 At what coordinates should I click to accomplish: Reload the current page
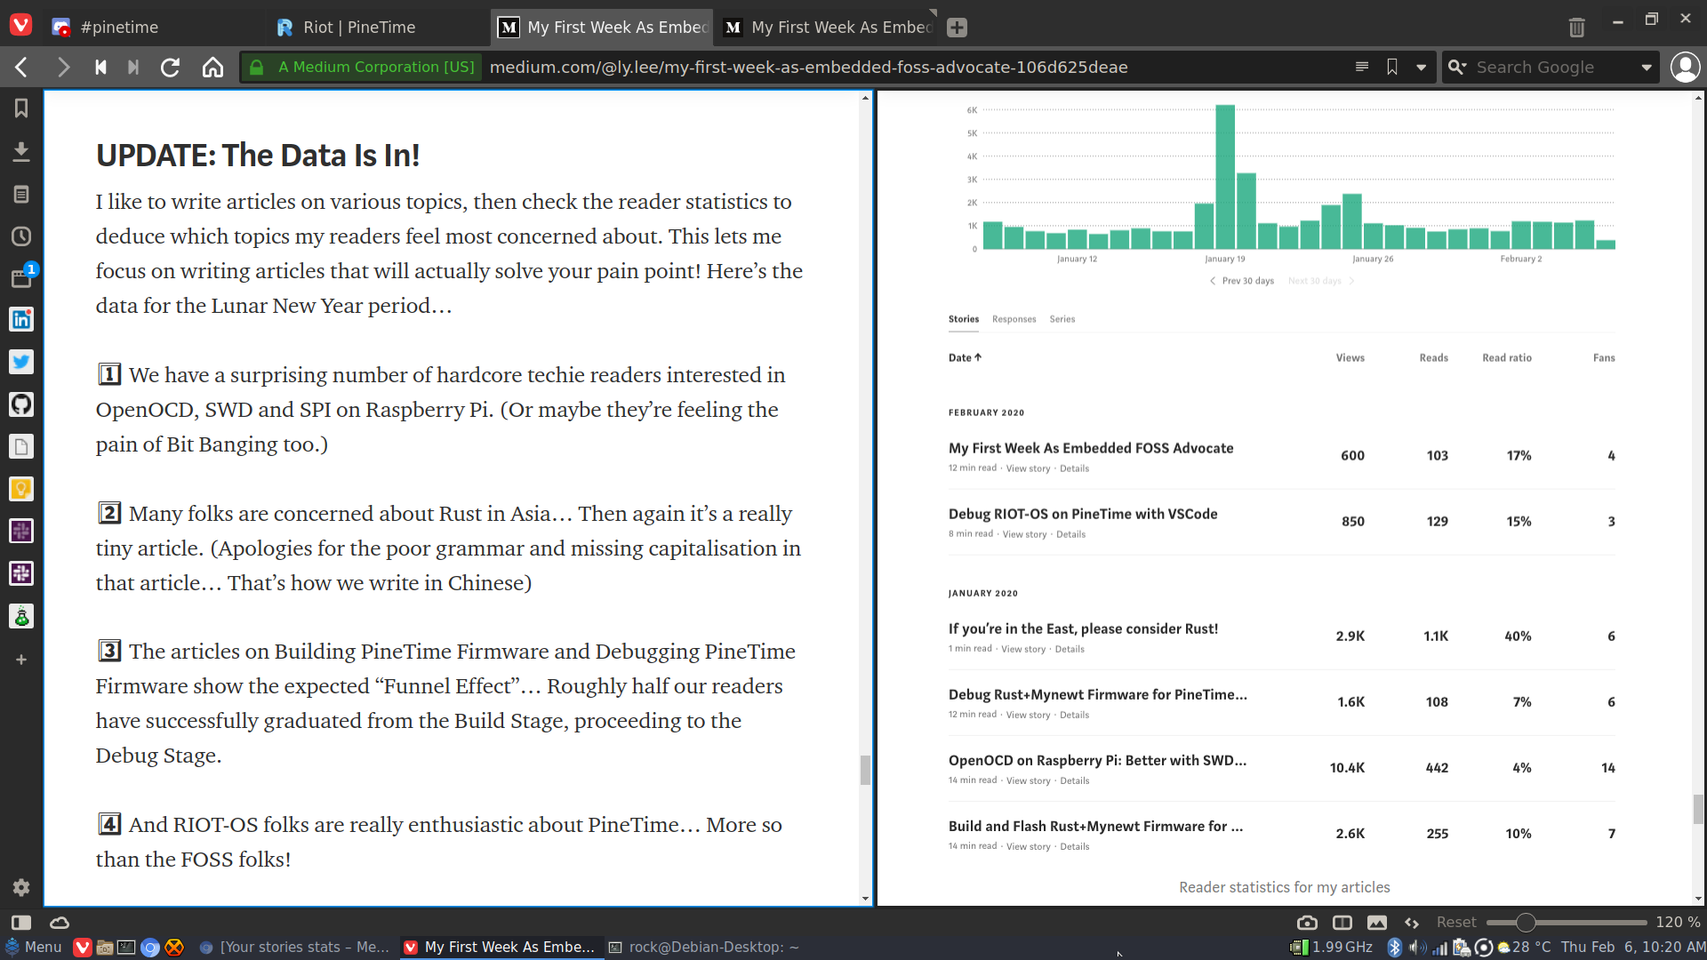coord(170,67)
